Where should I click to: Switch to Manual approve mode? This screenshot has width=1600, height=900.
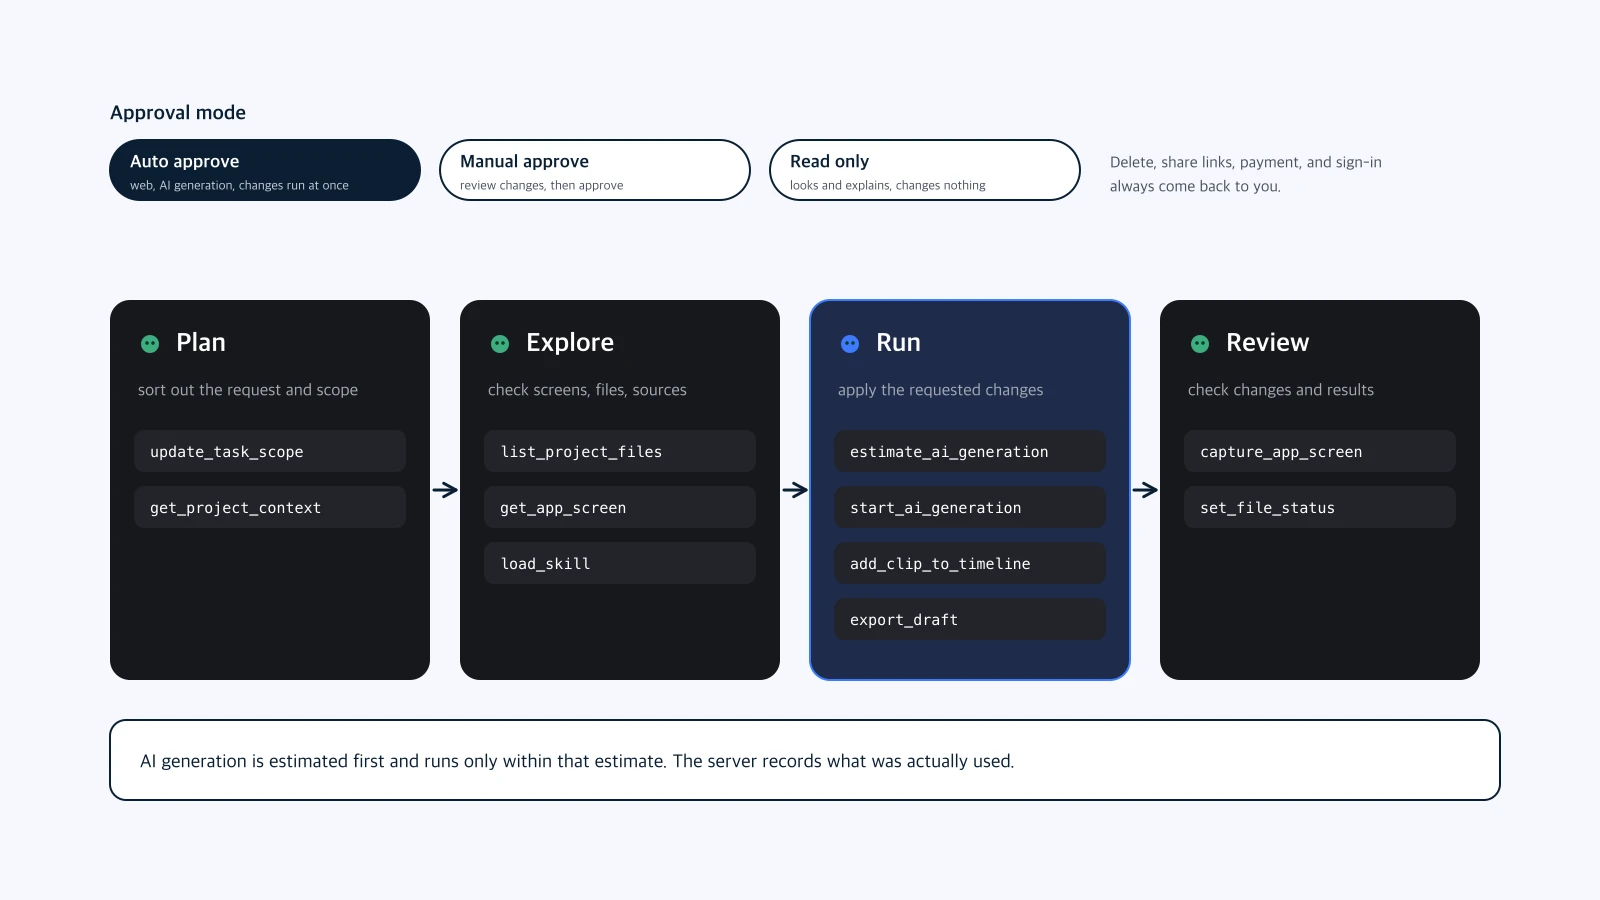pos(595,170)
